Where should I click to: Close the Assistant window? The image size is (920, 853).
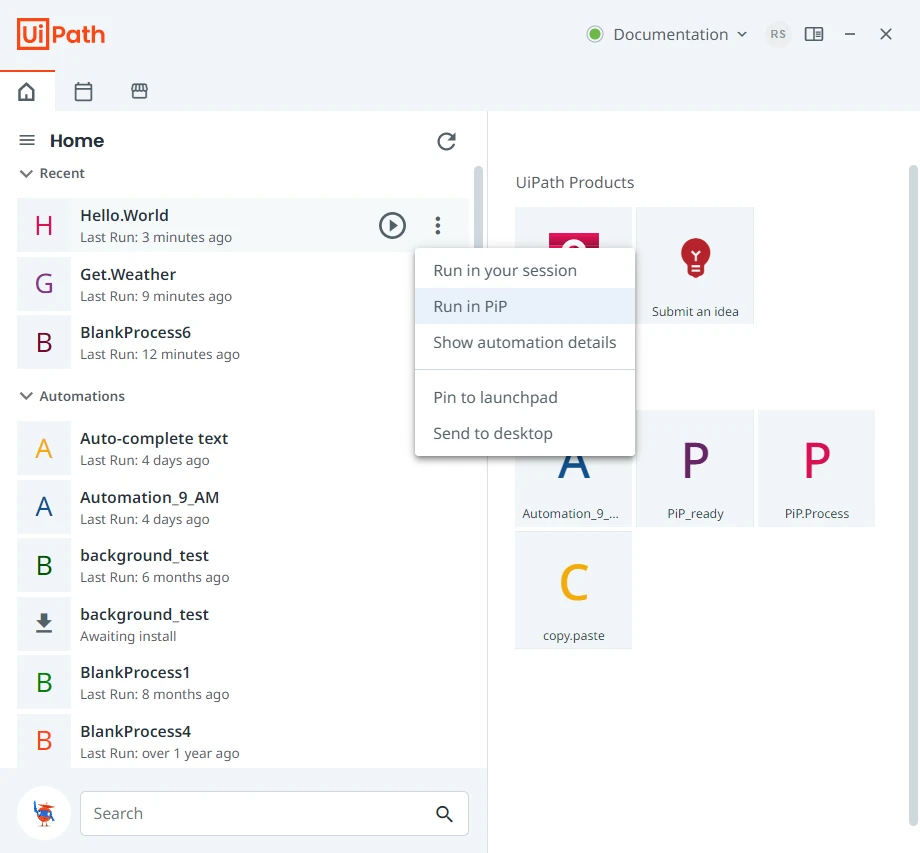pyautogui.click(x=886, y=35)
